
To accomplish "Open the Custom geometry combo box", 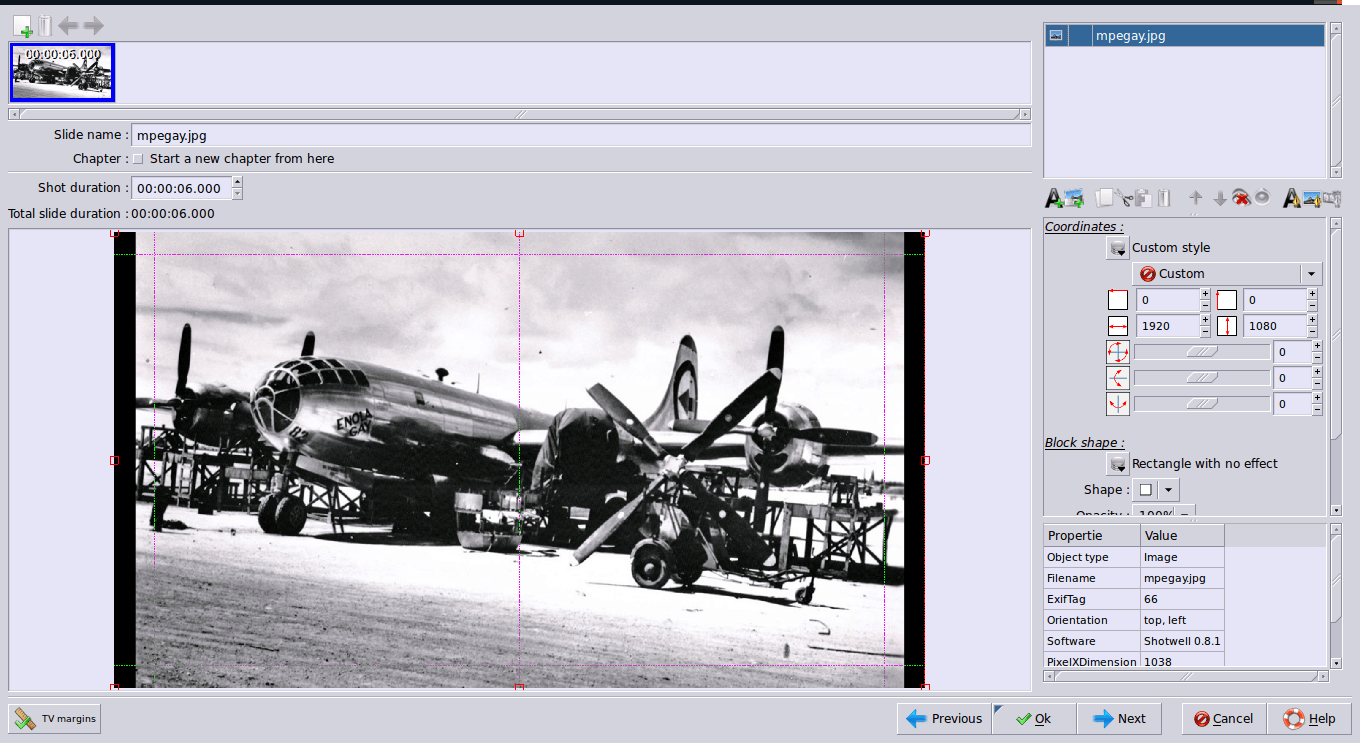I will (1227, 274).
